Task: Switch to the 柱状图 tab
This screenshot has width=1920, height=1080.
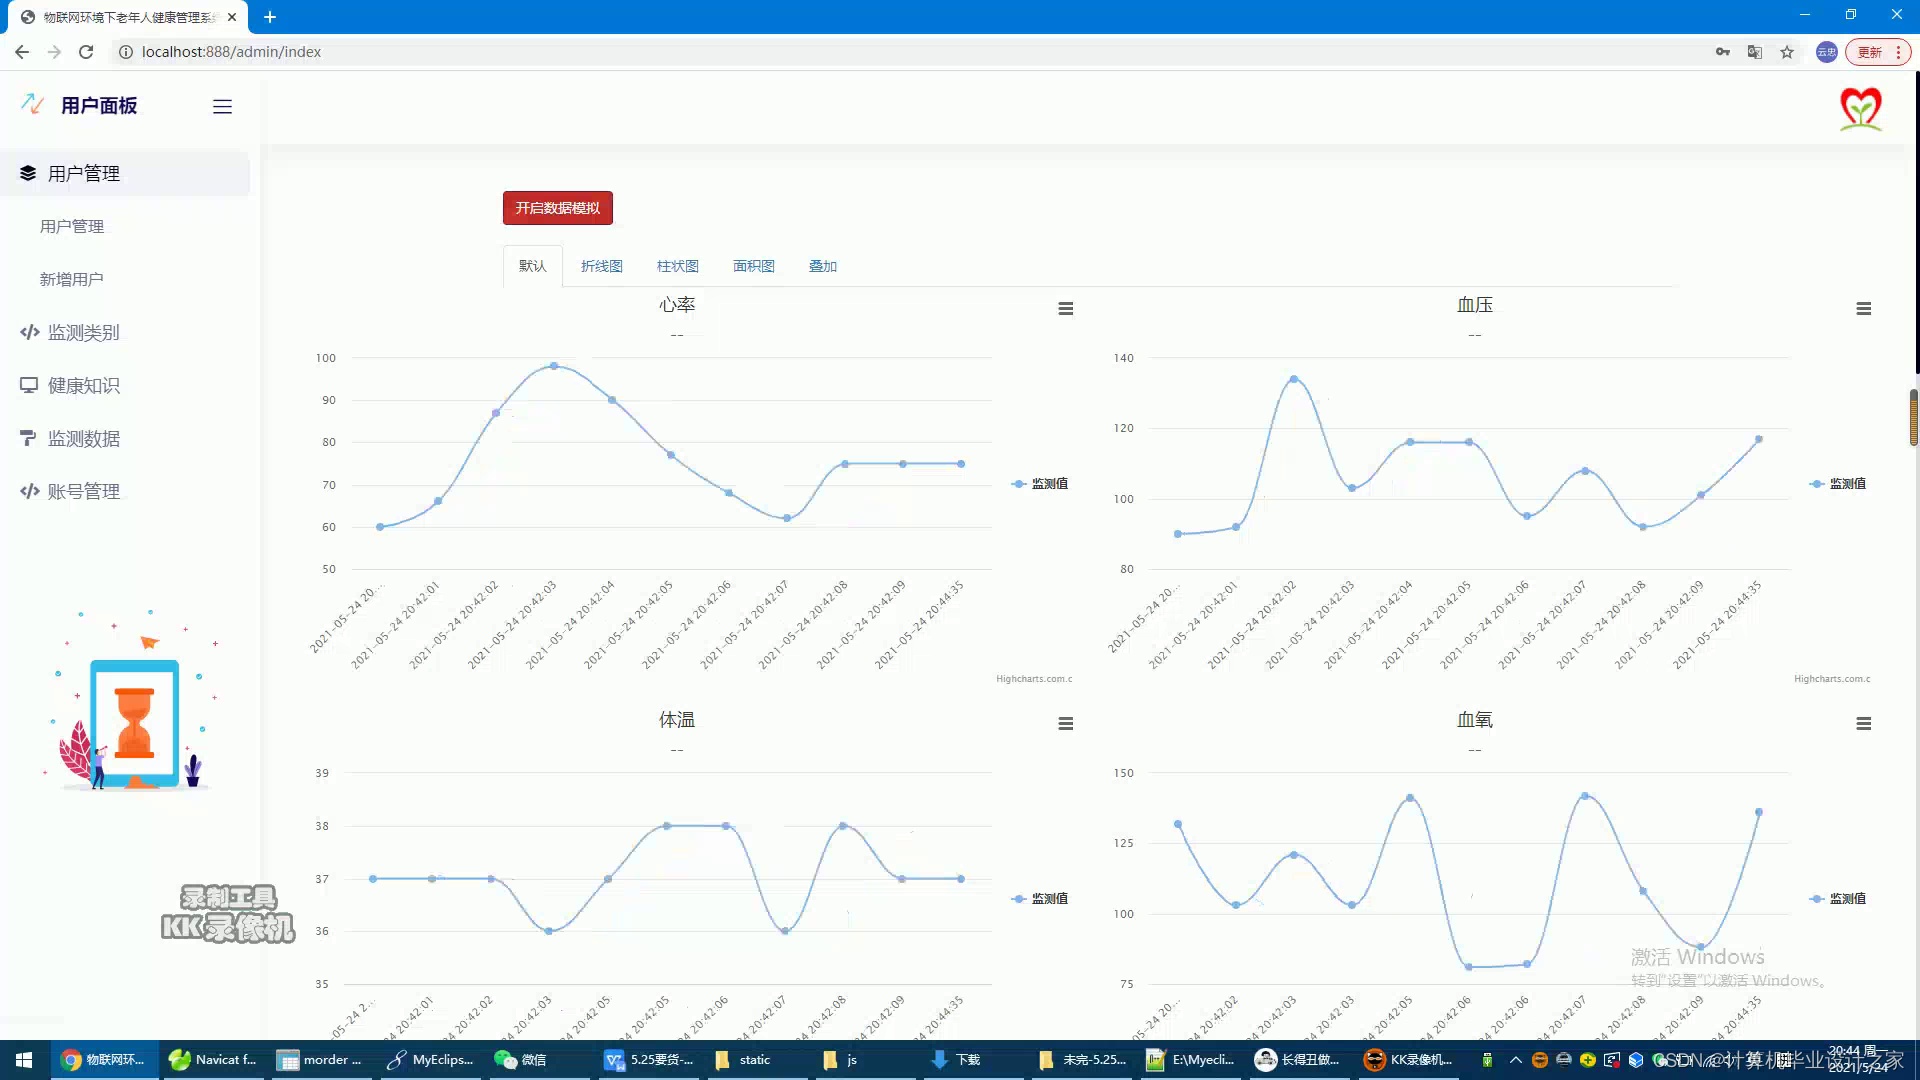Action: [x=677, y=266]
